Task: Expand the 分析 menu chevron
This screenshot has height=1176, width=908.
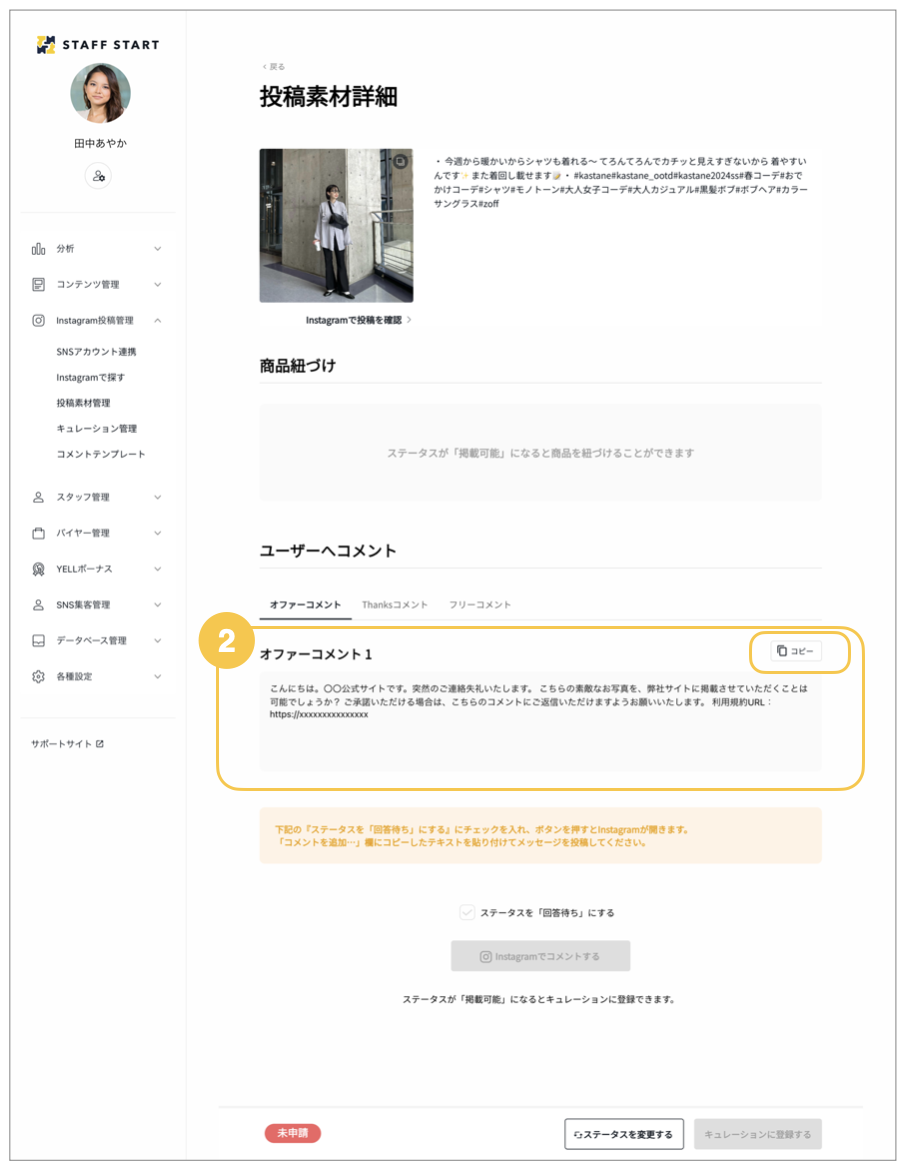Action: point(157,249)
